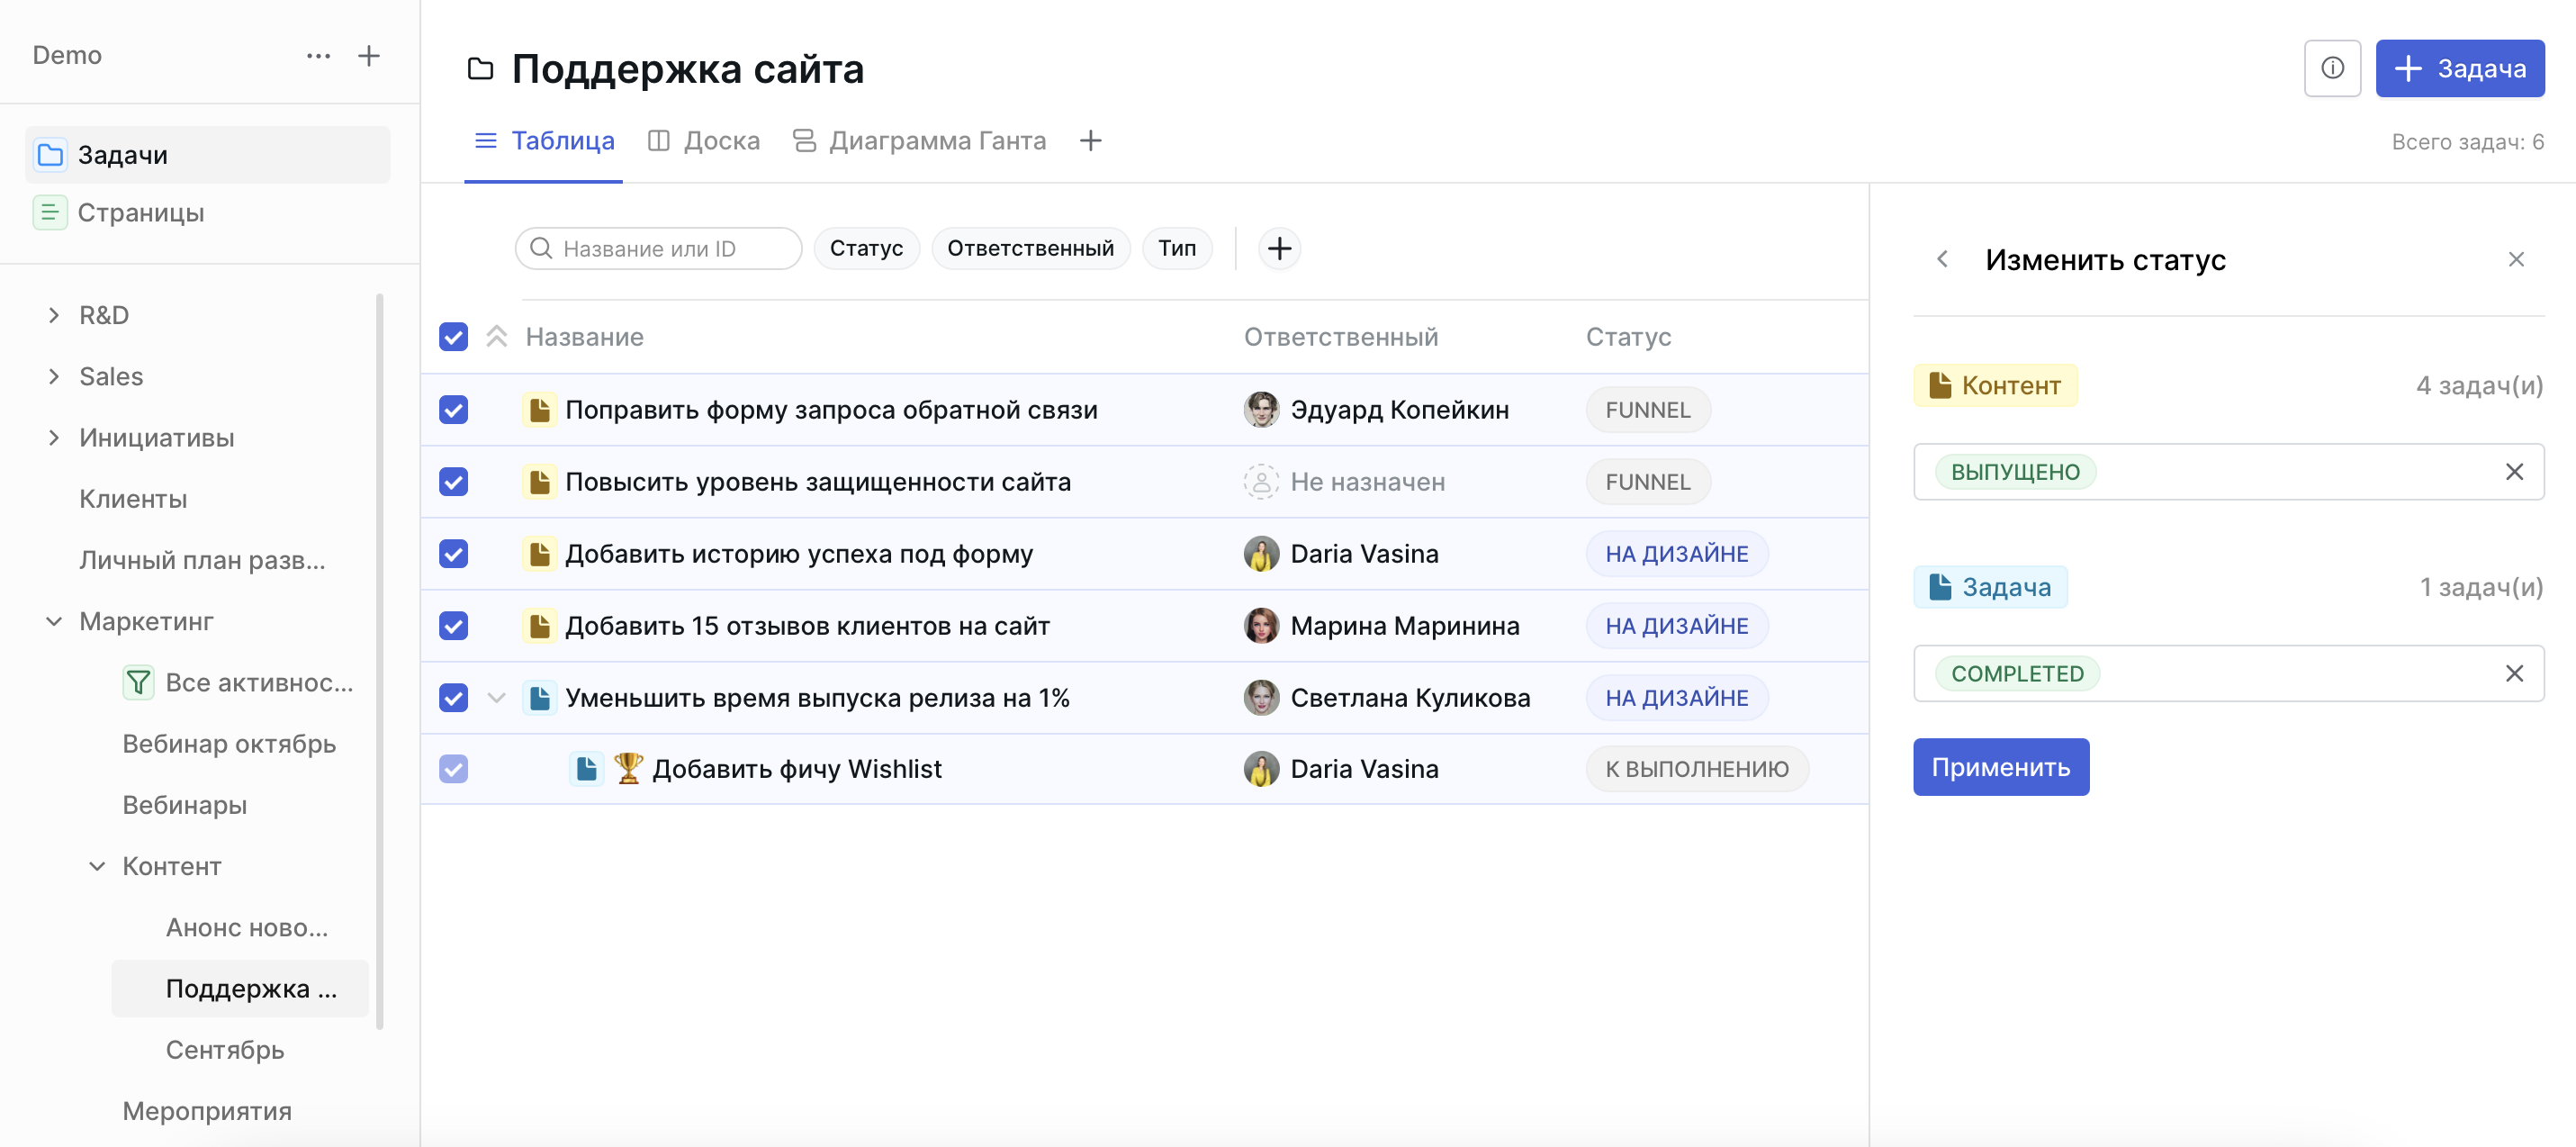This screenshot has height=1147, width=2576.
Task: Click the info icon near Задача button
Action: coord(2333,68)
